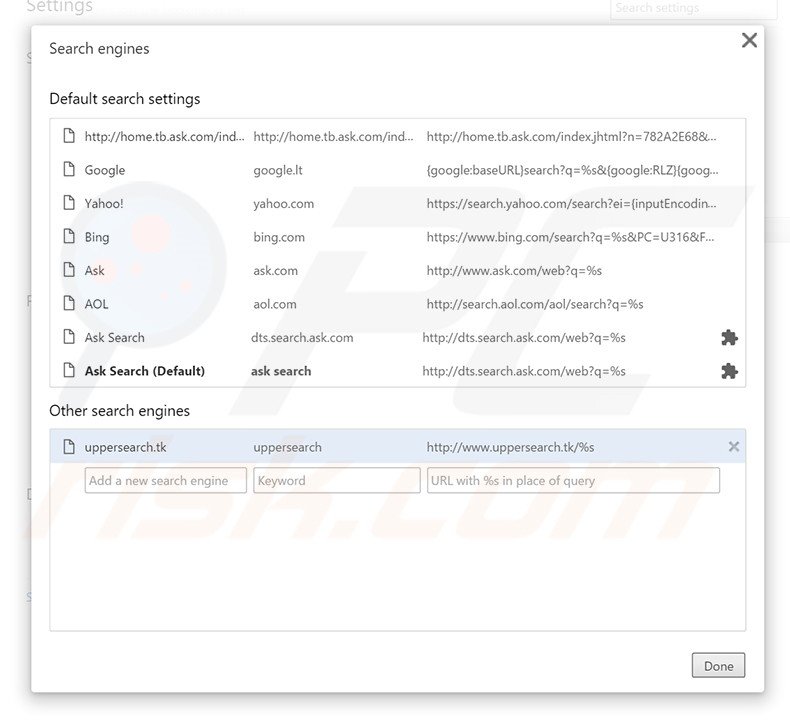Screen dimensions: 790x723
Task: Click the dts.search.ask.com keyword
Action: tap(302, 338)
